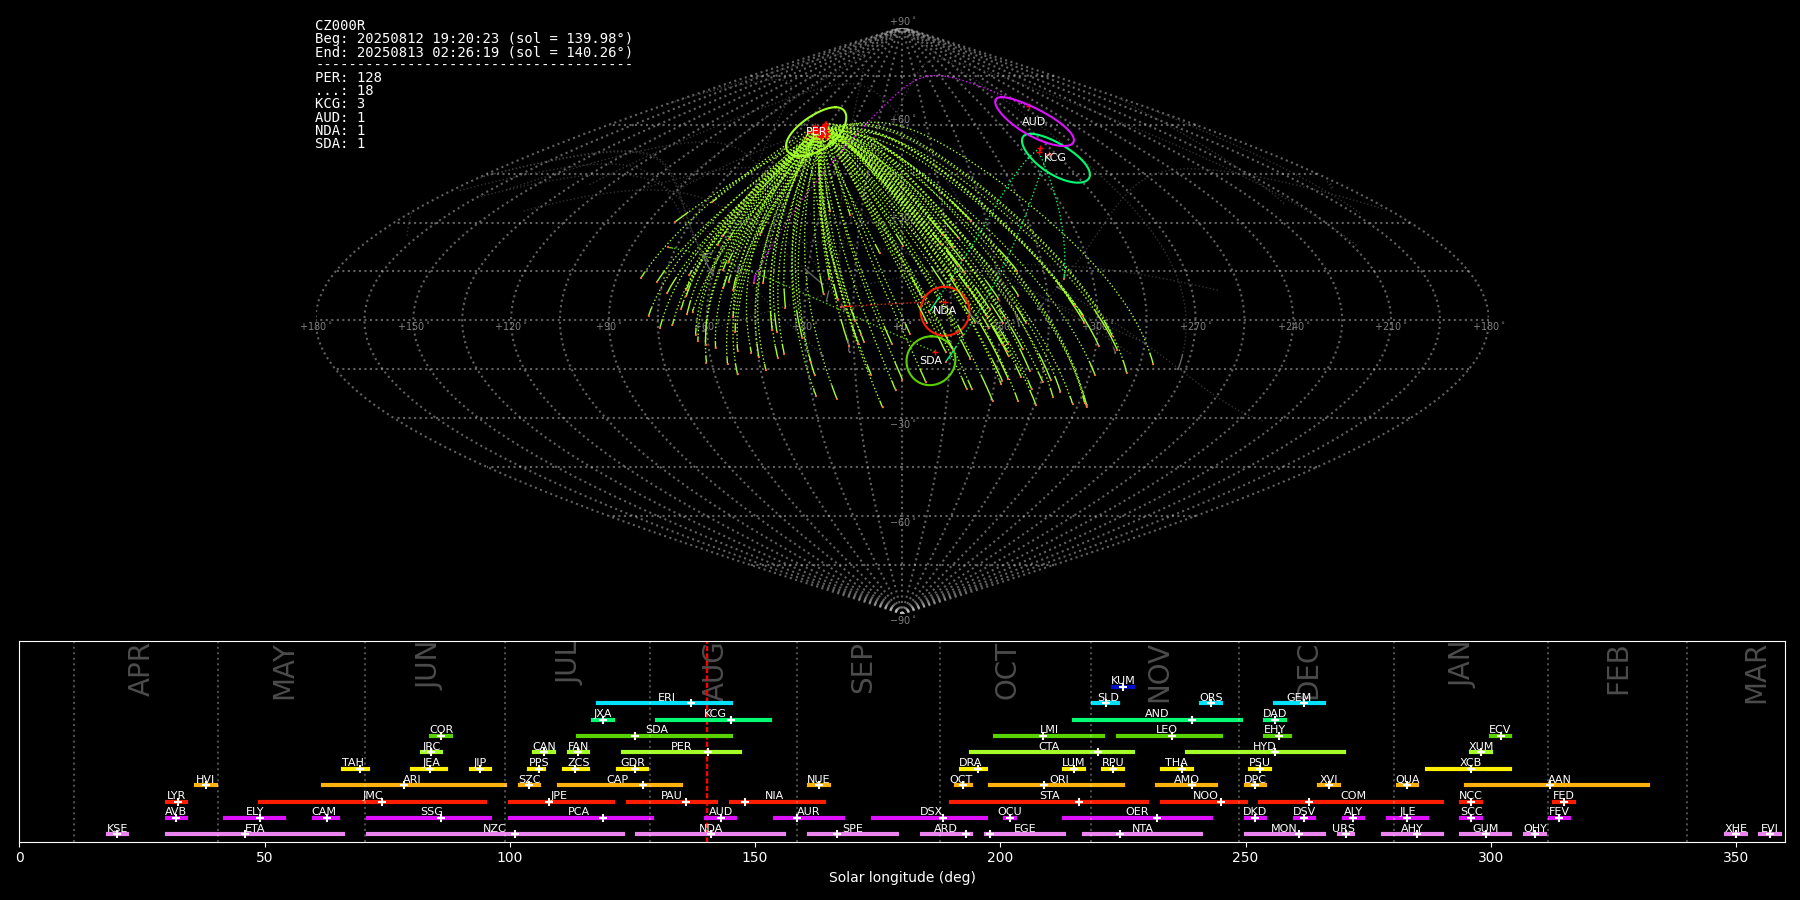Click the URS shower label in timeline

tap(1343, 829)
